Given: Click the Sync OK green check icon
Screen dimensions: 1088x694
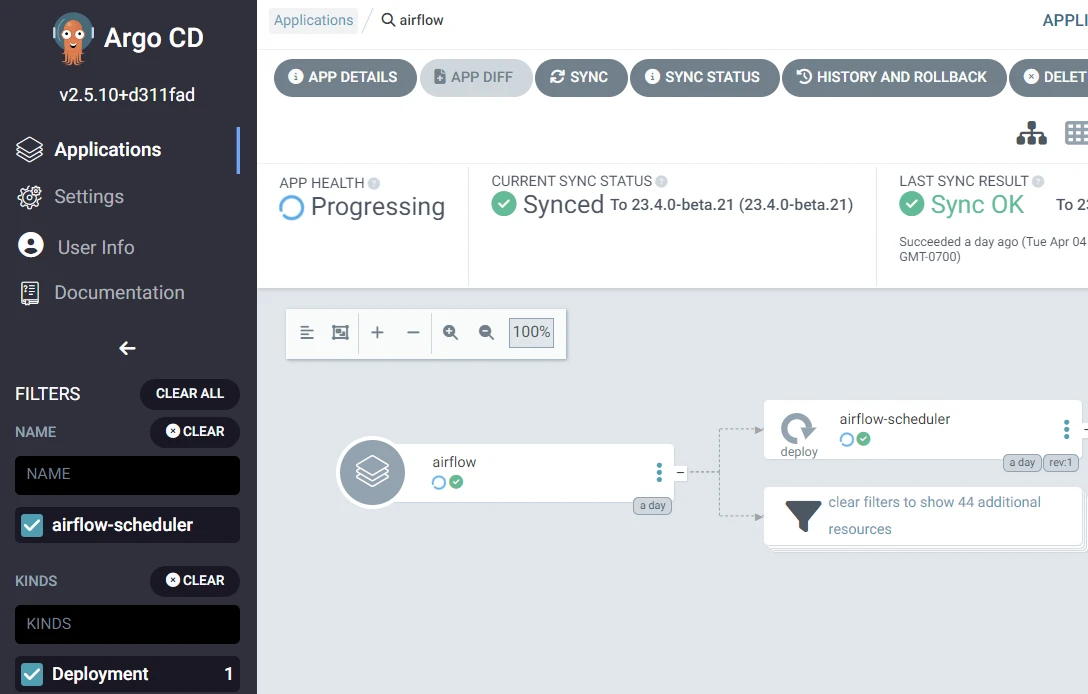Looking at the screenshot, I should click(x=911, y=205).
